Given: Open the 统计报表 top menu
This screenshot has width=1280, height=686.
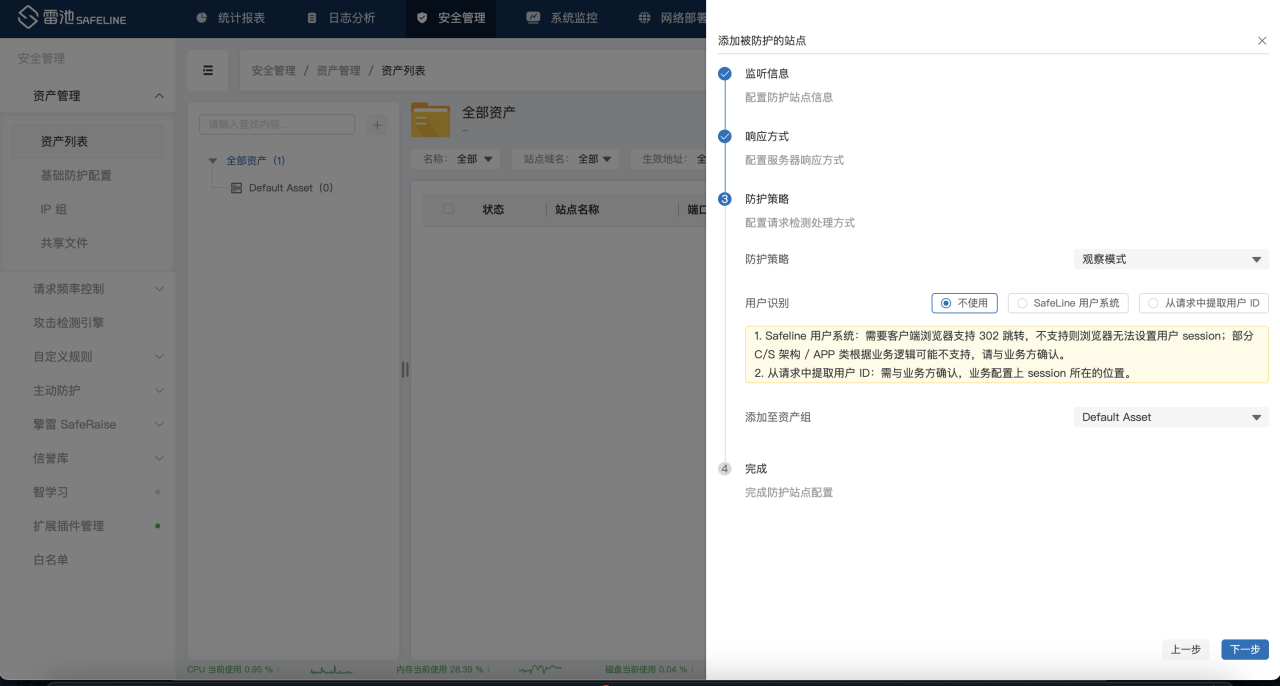Looking at the screenshot, I should click(230, 18).
